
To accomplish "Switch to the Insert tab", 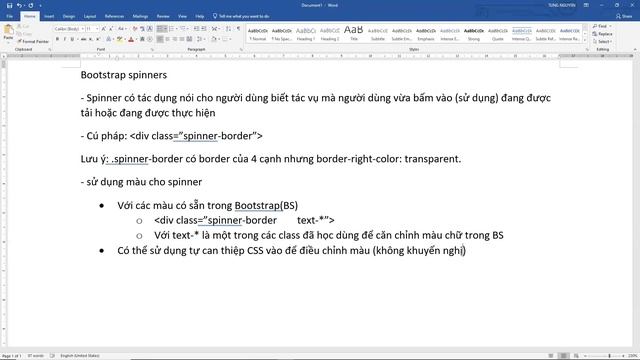I will point(49,16).
